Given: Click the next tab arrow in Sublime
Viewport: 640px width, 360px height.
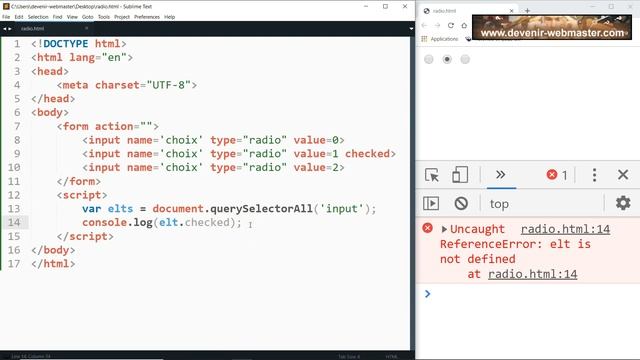Looking at the screenshot, I should [x=10, y=29].
